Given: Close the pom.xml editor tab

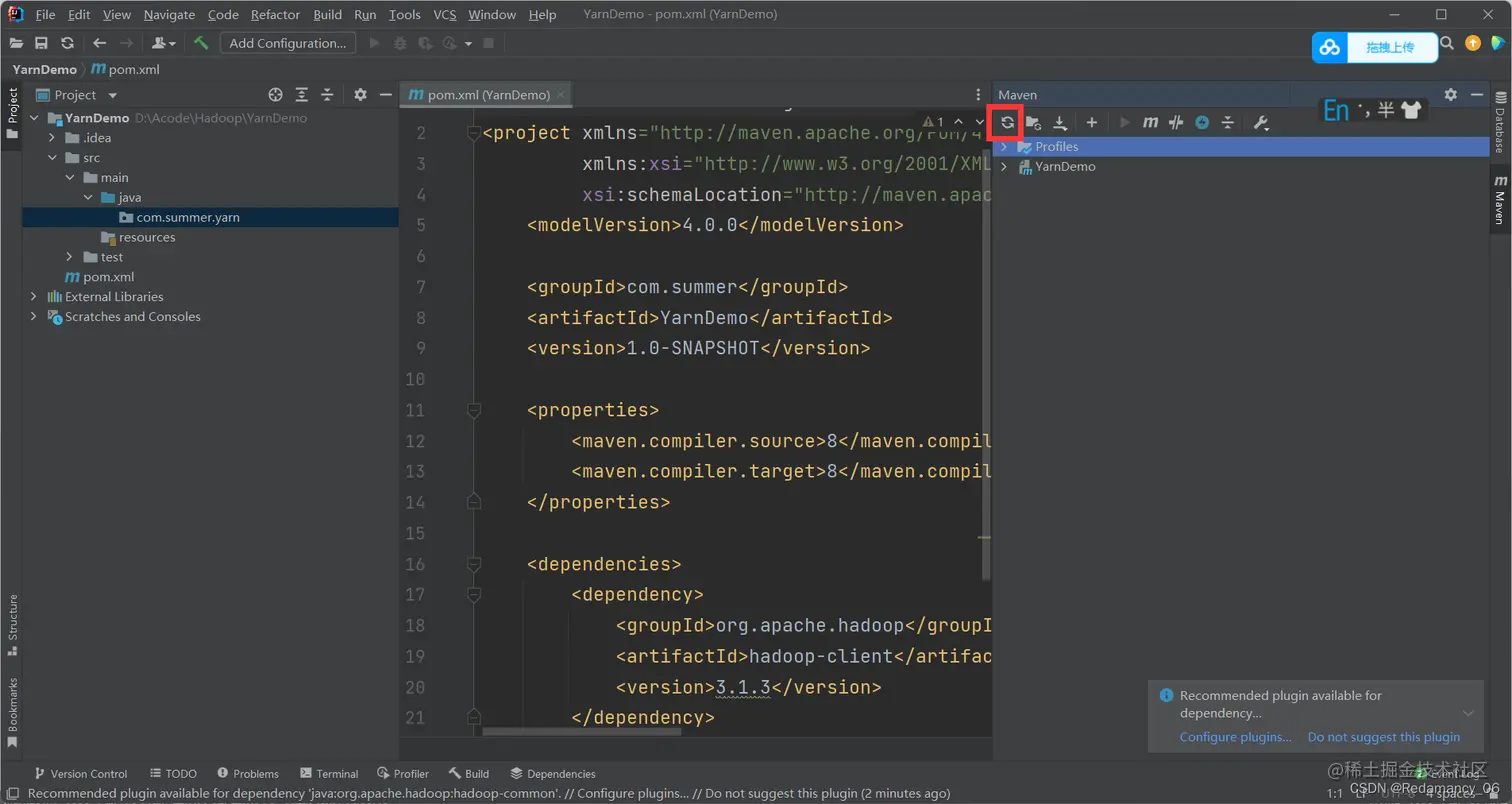Looking at the screenshot, I should tap(563, 95).
